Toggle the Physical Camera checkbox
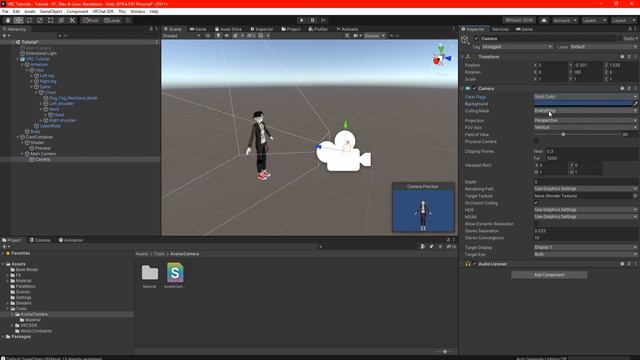 pyautogui.click(x=536, y=141)
